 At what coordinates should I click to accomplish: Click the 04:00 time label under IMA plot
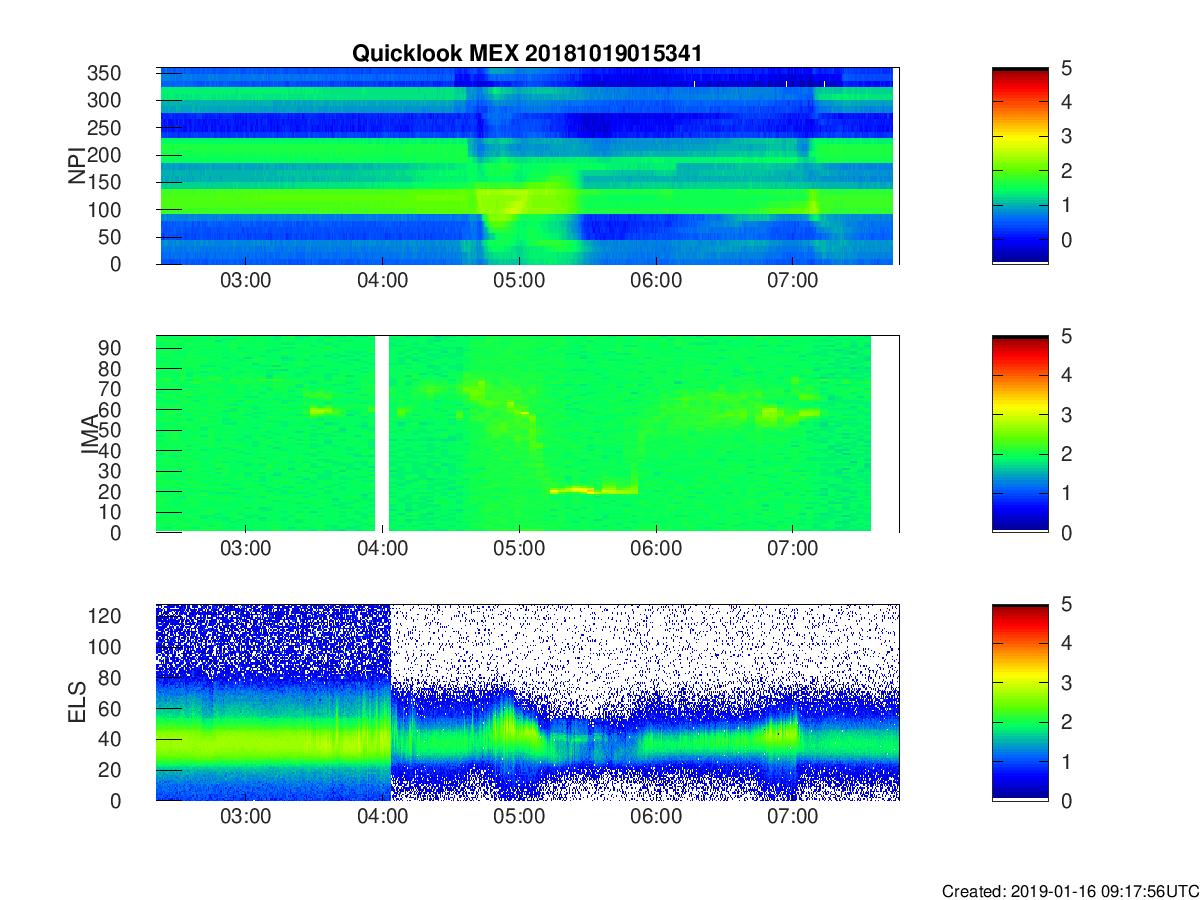382,549
